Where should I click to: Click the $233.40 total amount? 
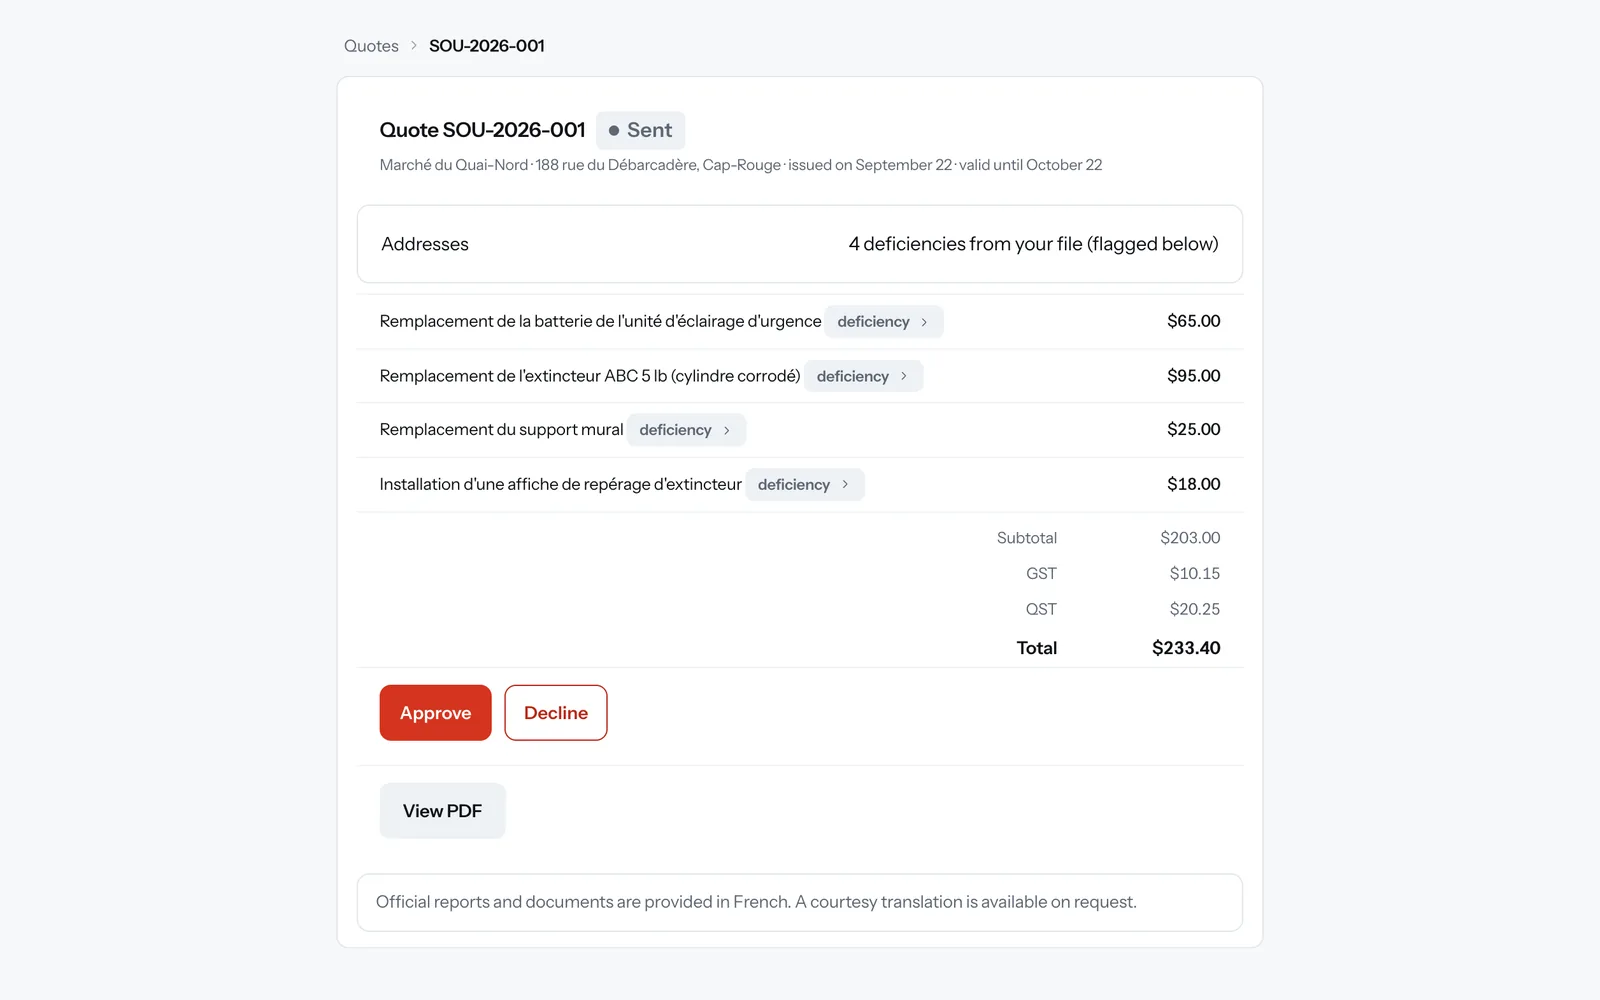tap(1186, 648)
